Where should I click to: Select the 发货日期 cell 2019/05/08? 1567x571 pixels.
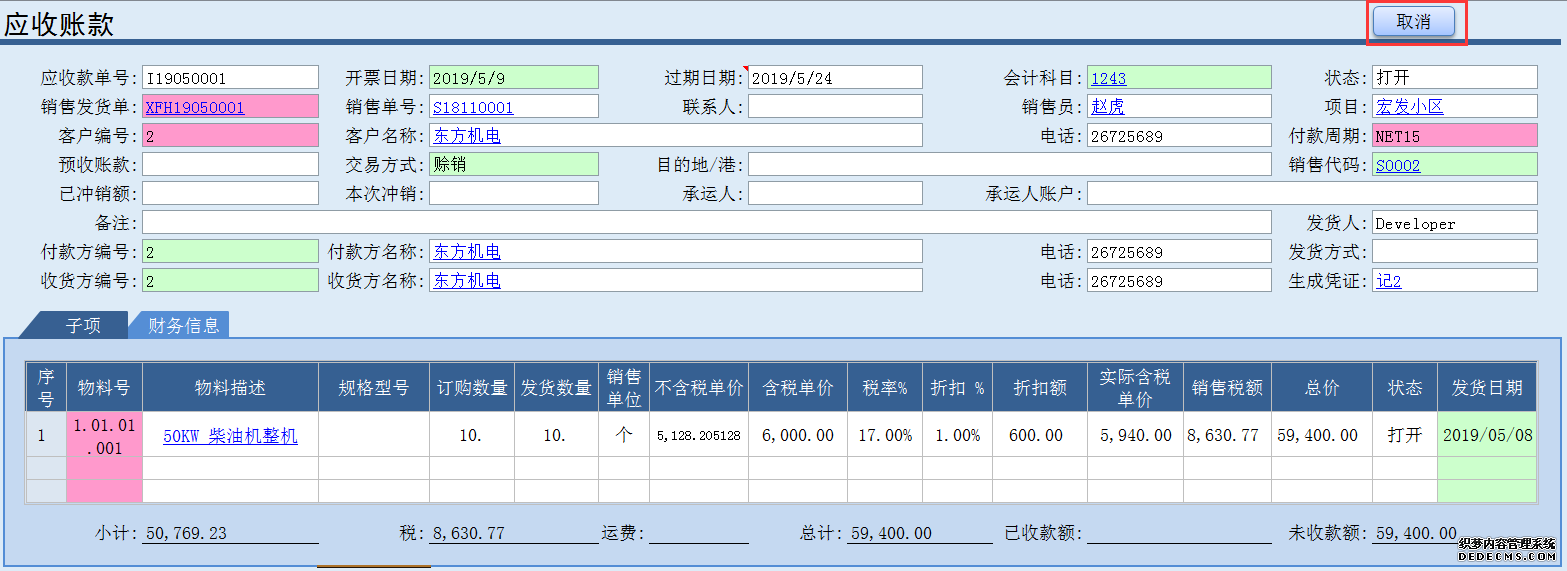tap(1487, 435)
